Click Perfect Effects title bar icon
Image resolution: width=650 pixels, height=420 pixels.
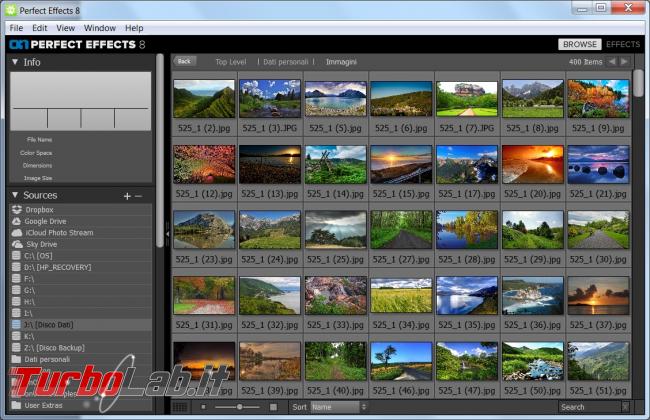[x=11, y=10]
